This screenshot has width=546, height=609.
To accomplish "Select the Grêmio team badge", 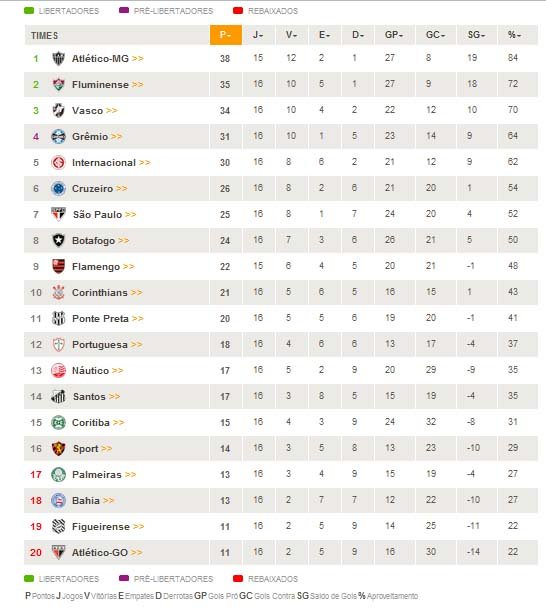I will (58, 136).
